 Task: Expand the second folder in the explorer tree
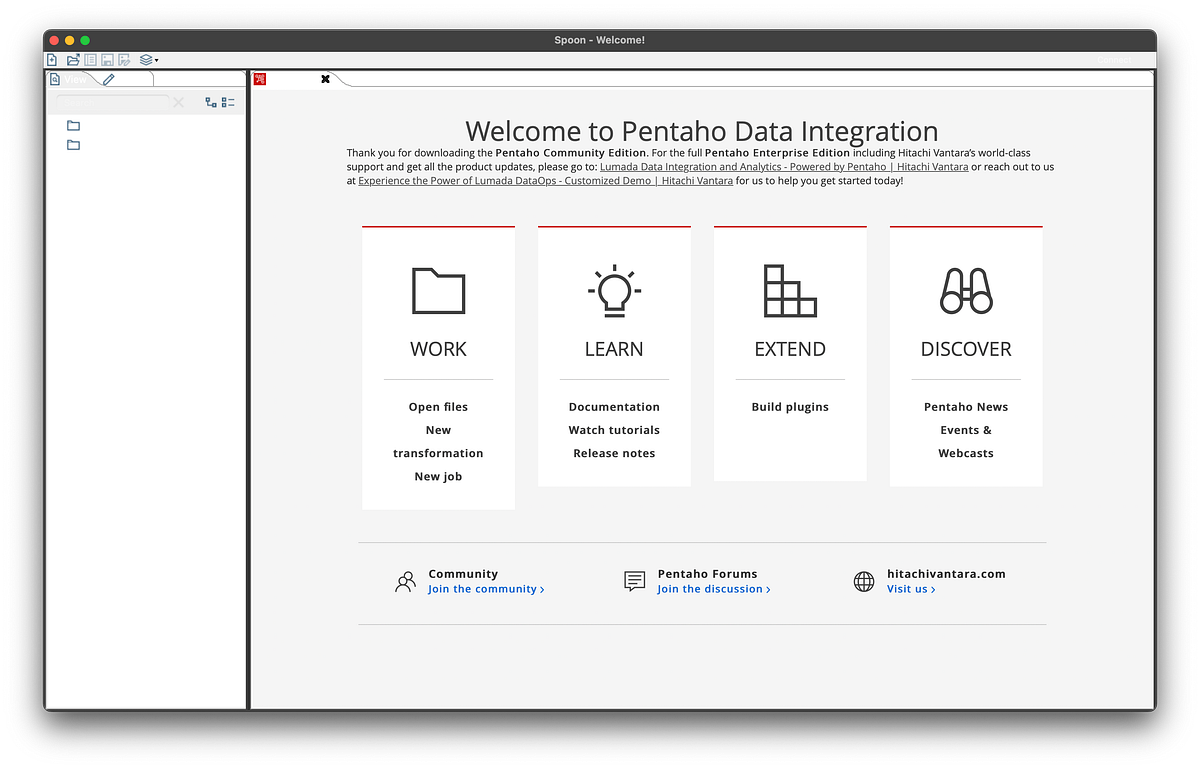pyautogui.click(x=72, y=144)
